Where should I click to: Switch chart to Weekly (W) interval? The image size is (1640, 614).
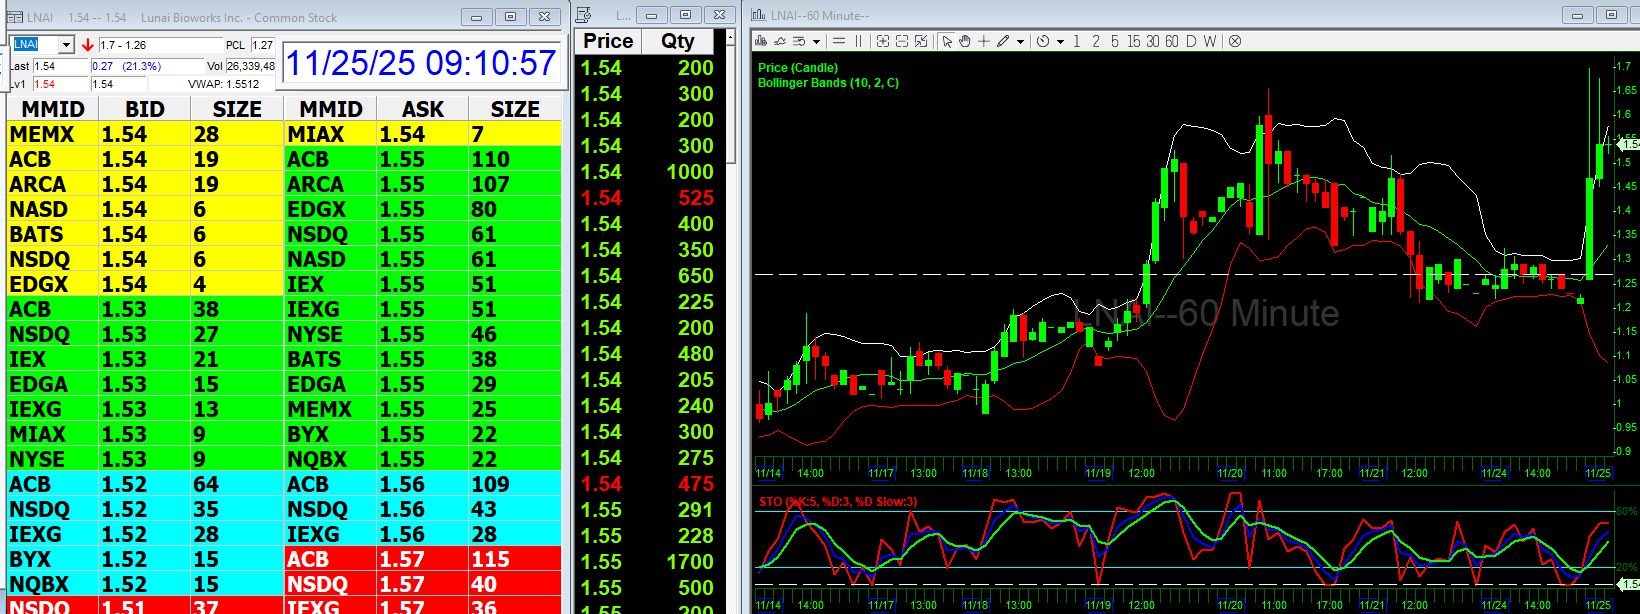click(x=1210, y=41)
